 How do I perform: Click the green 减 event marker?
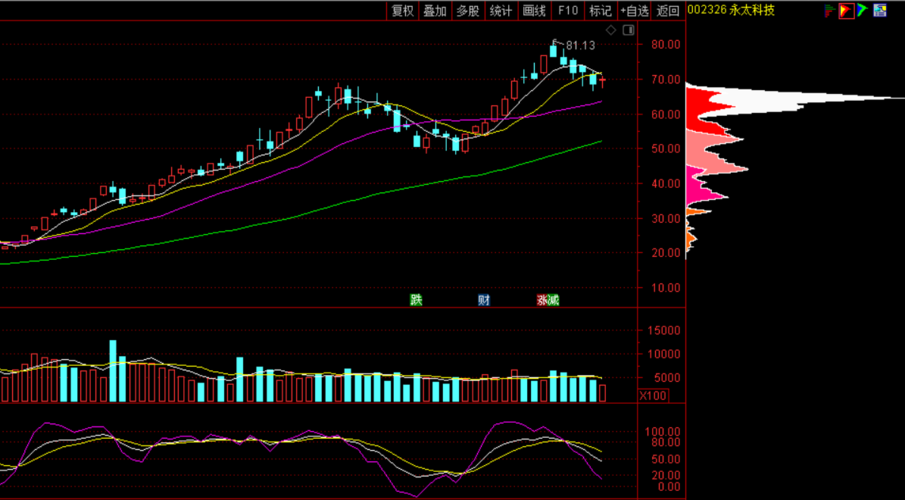(554, 300)
